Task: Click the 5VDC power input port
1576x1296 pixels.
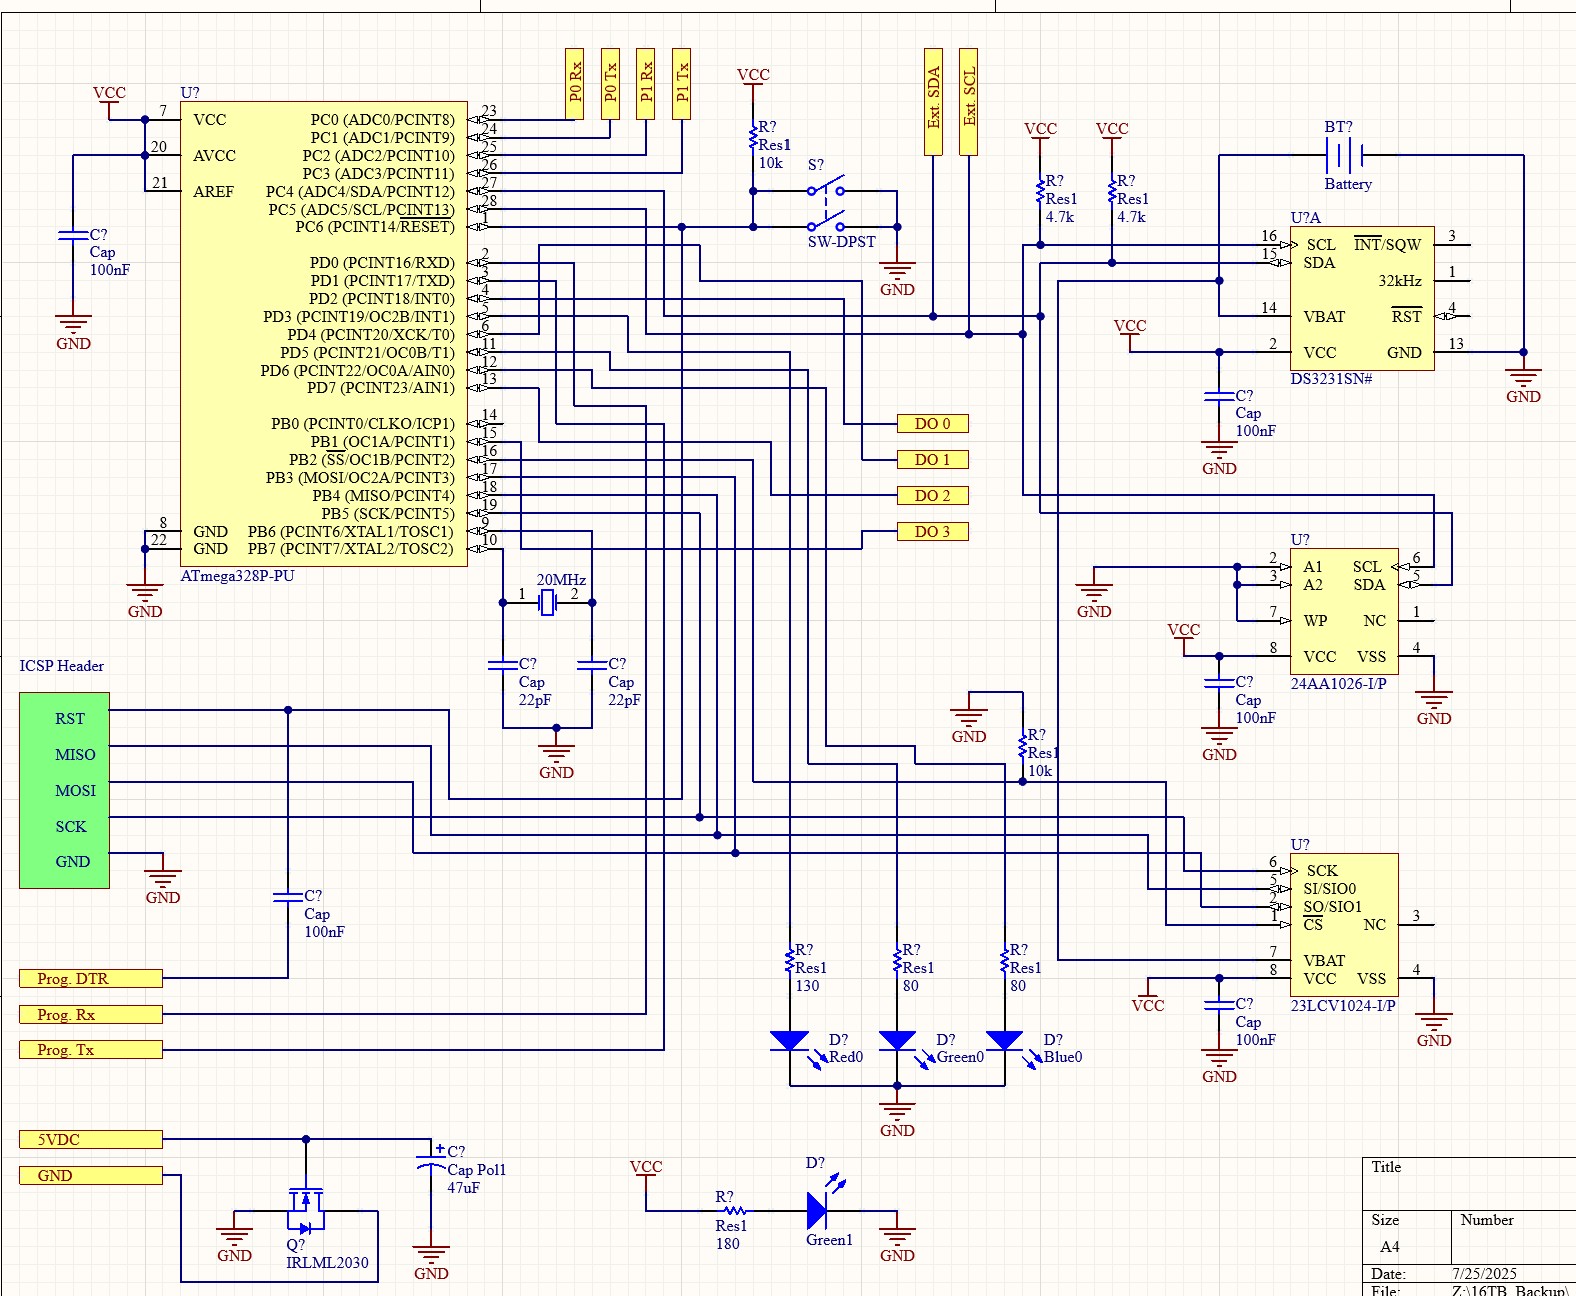Action: click(x=91, y=1140)
